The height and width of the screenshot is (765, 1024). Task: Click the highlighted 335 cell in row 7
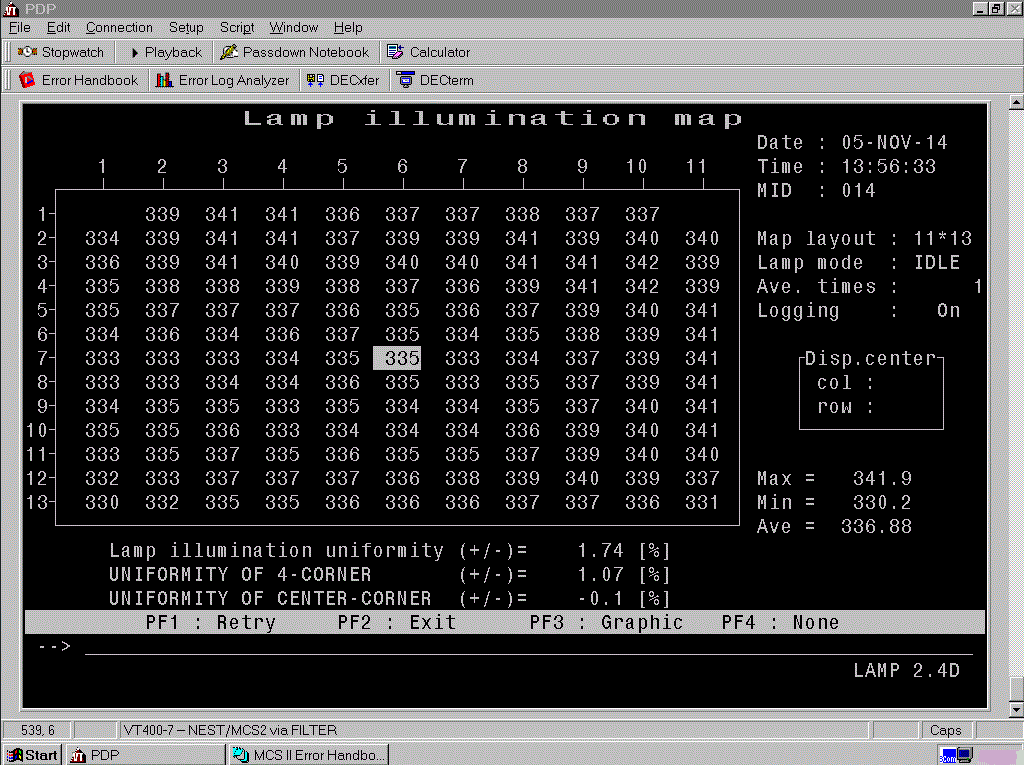pos(397,358)
